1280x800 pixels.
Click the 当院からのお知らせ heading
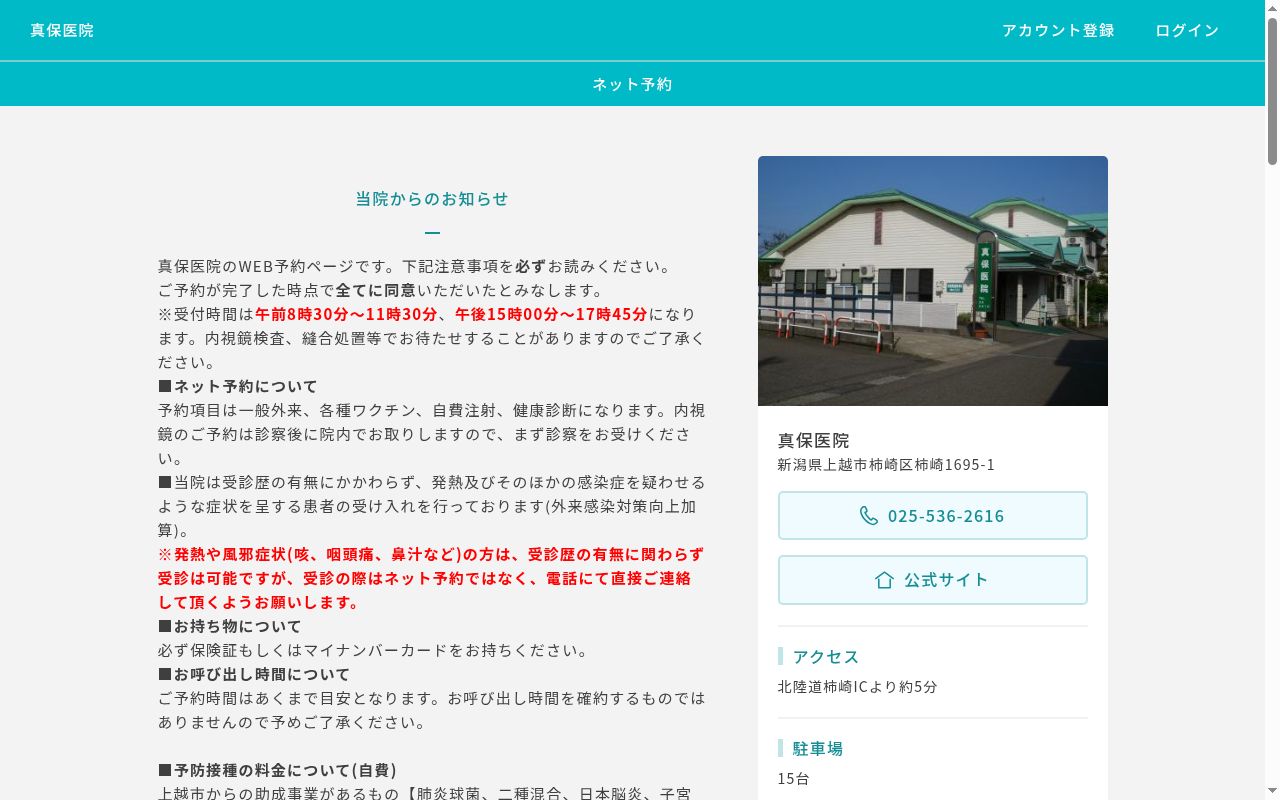point(432,199)
